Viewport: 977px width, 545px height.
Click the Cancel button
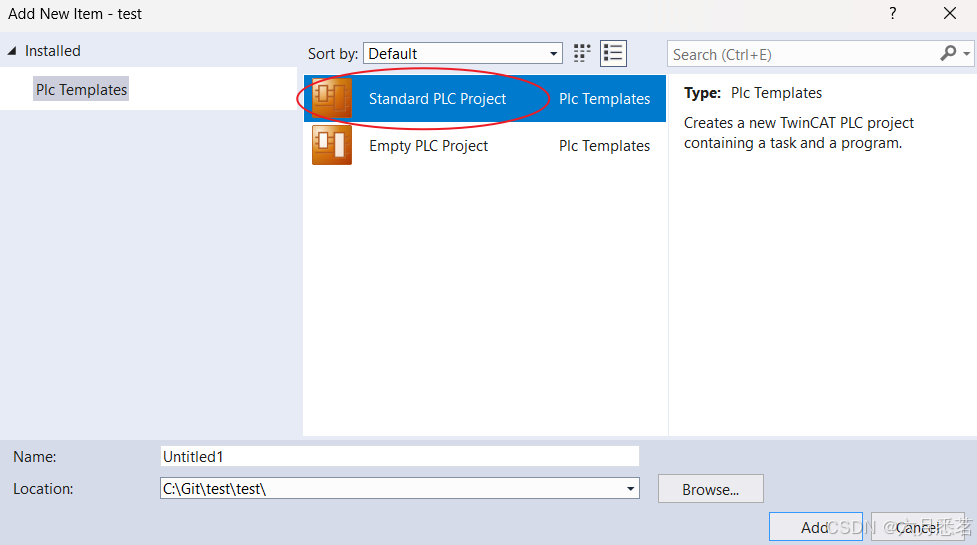917,528
